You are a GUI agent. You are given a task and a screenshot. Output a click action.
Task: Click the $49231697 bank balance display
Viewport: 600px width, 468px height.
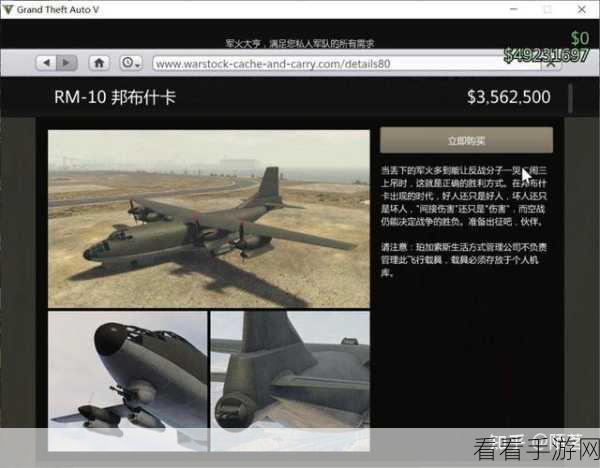(546, 55)
